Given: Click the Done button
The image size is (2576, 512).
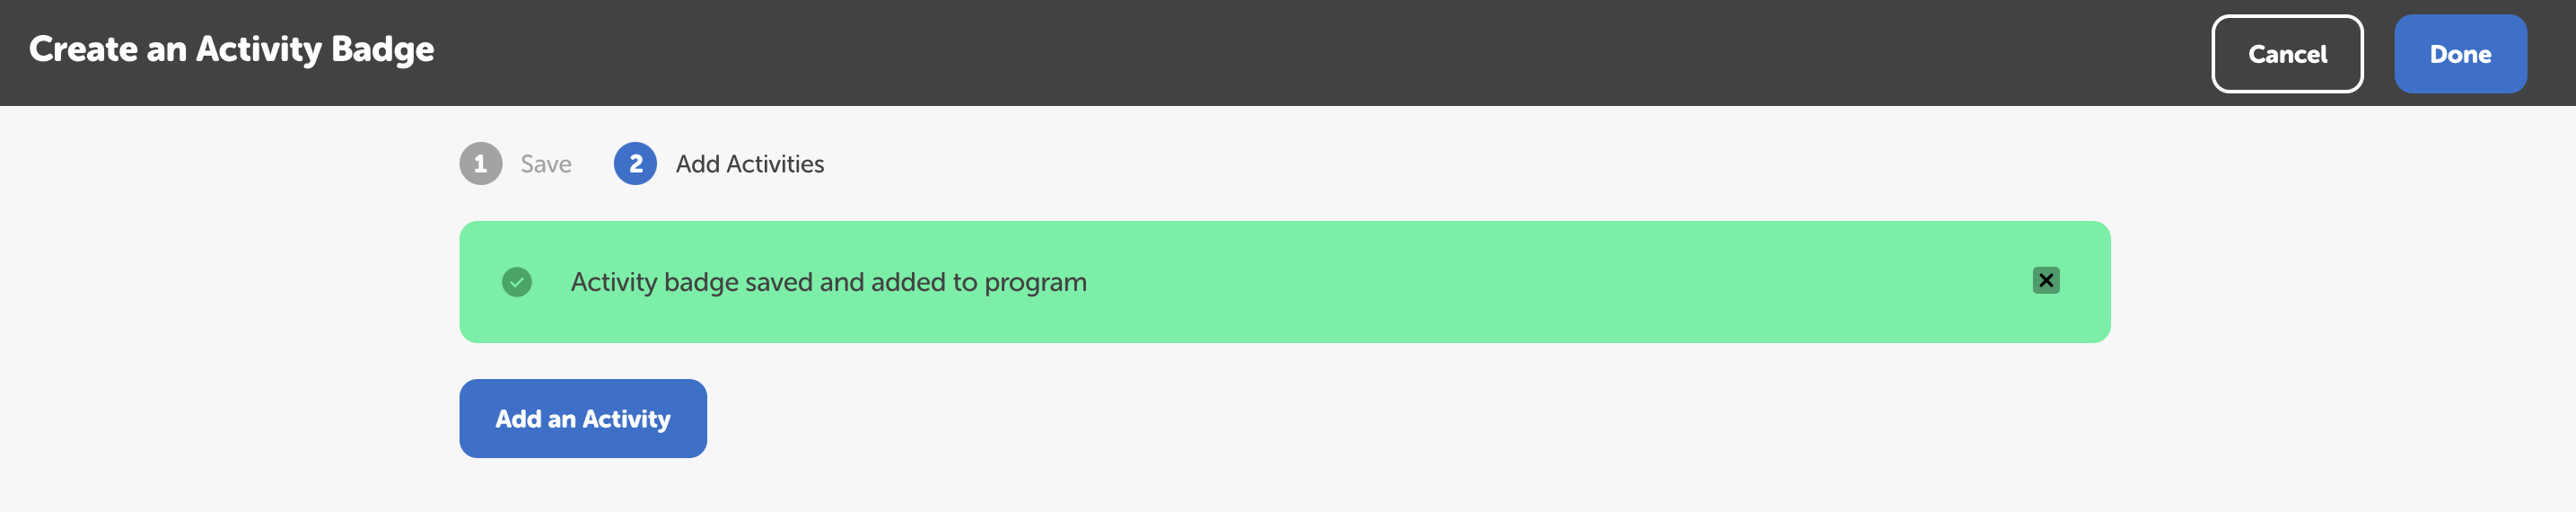Looking at the screenshot, I should click(2459, 54).
